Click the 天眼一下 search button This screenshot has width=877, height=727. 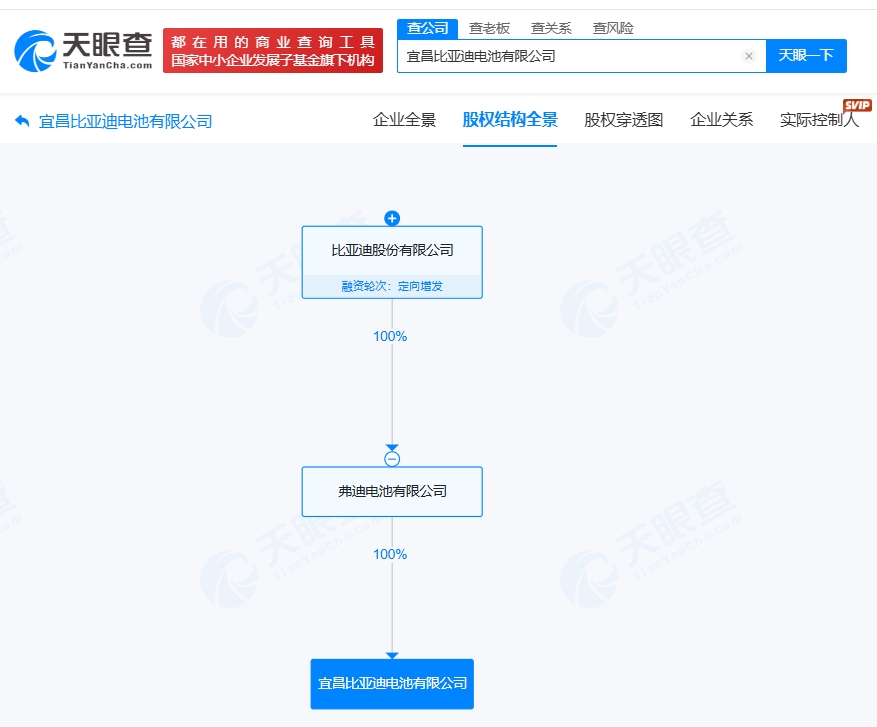807,56
